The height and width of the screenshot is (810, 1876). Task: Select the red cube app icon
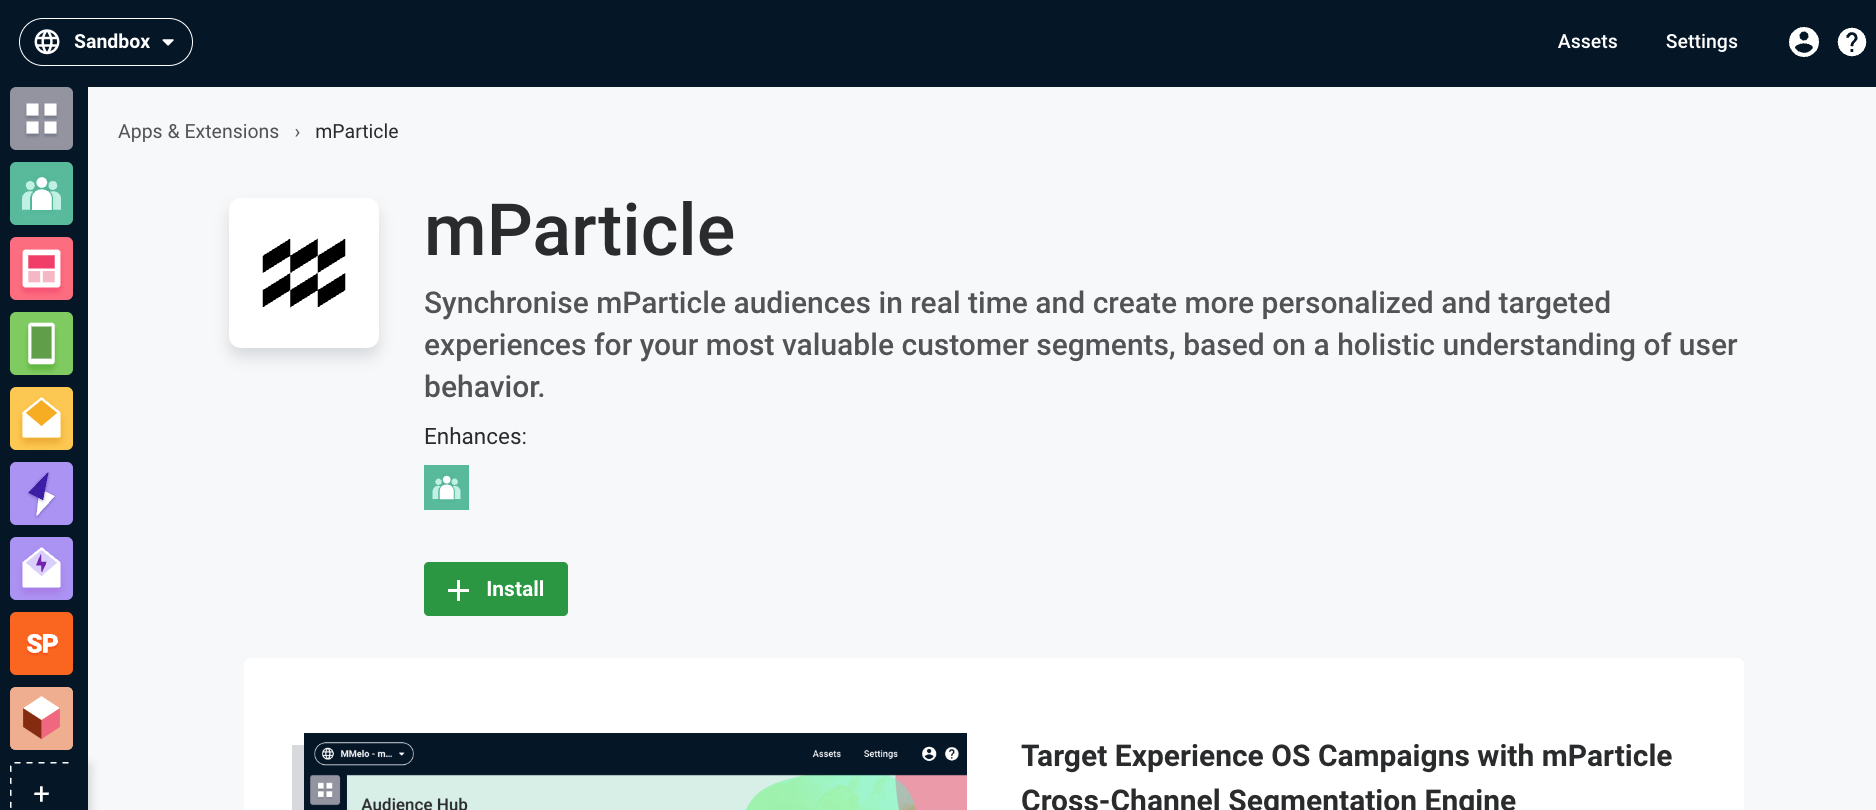point(41,718)
